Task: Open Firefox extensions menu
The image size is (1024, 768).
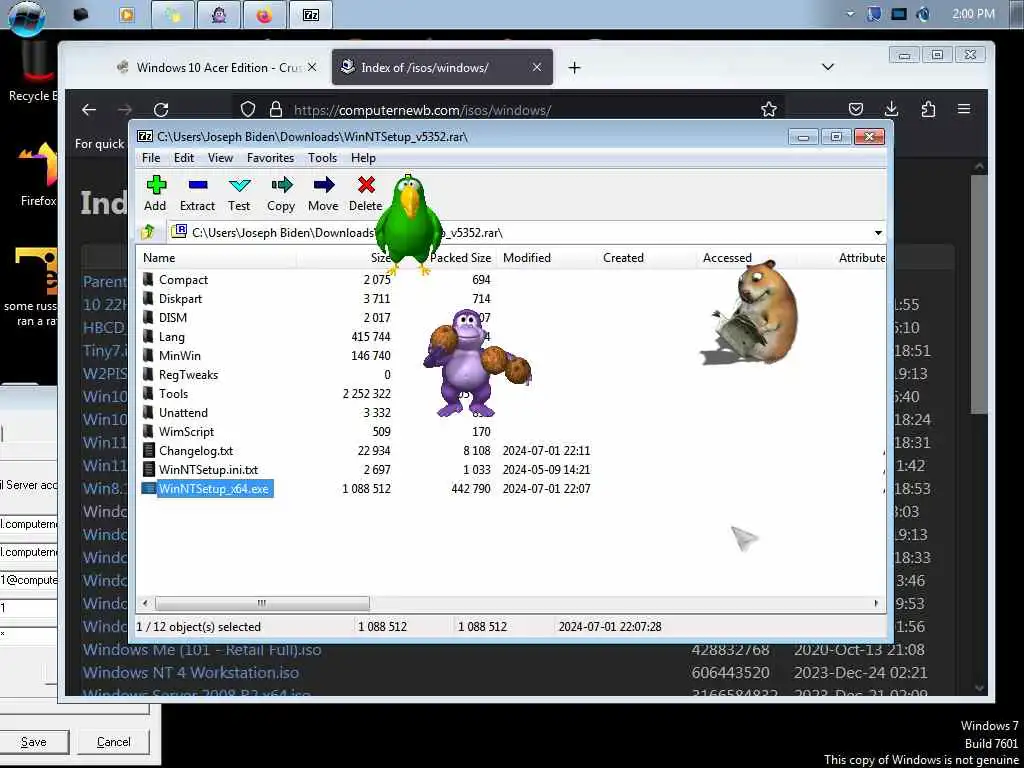Action: click(x=928, y=110)
